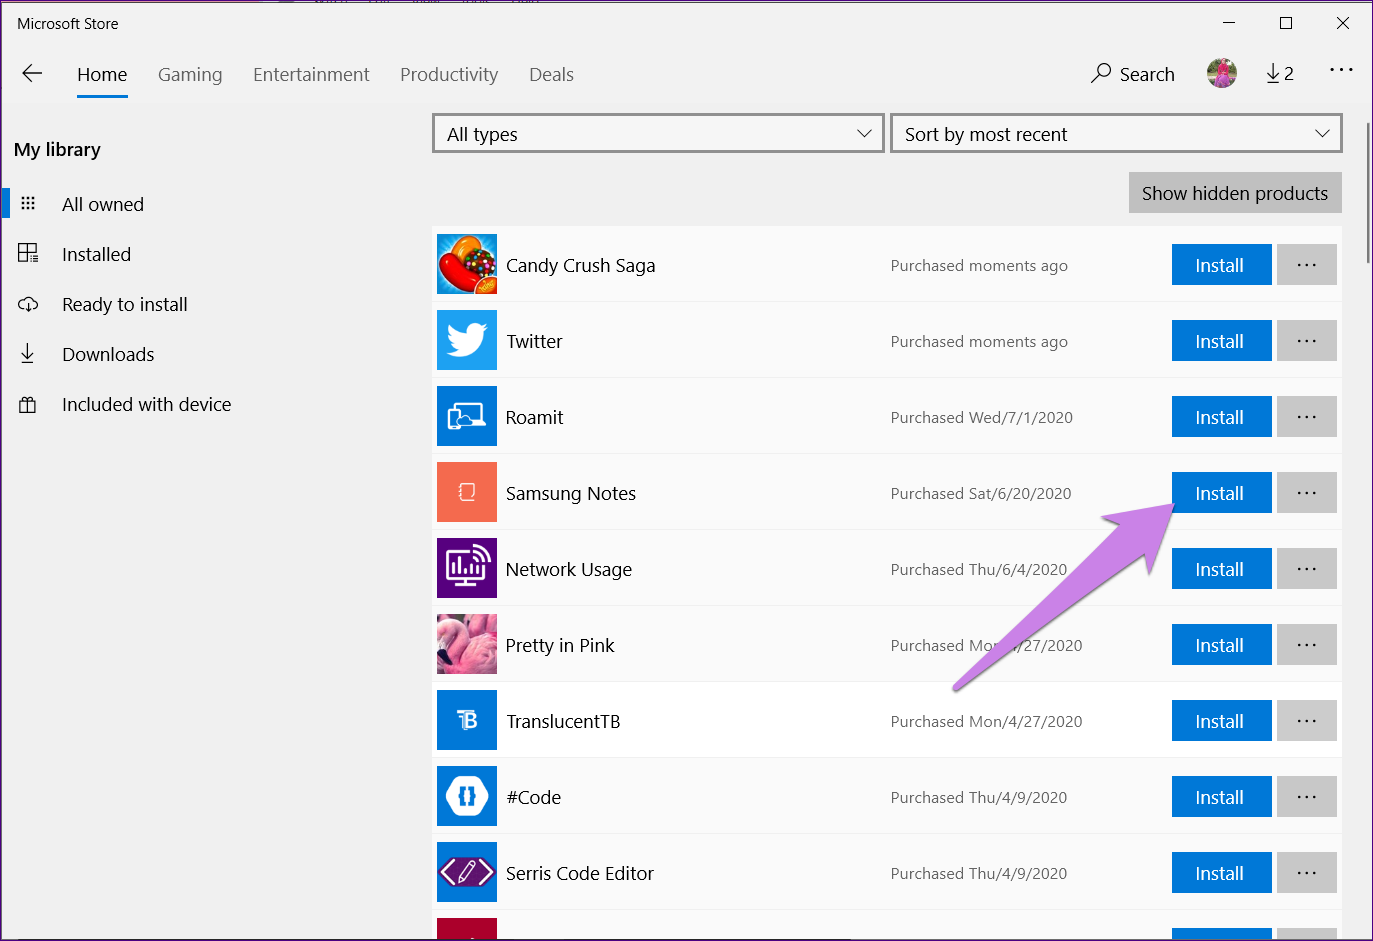Switch to the Entertainment tab
The width and height of the screenshot is (1373, 941).
pos(311,75)
